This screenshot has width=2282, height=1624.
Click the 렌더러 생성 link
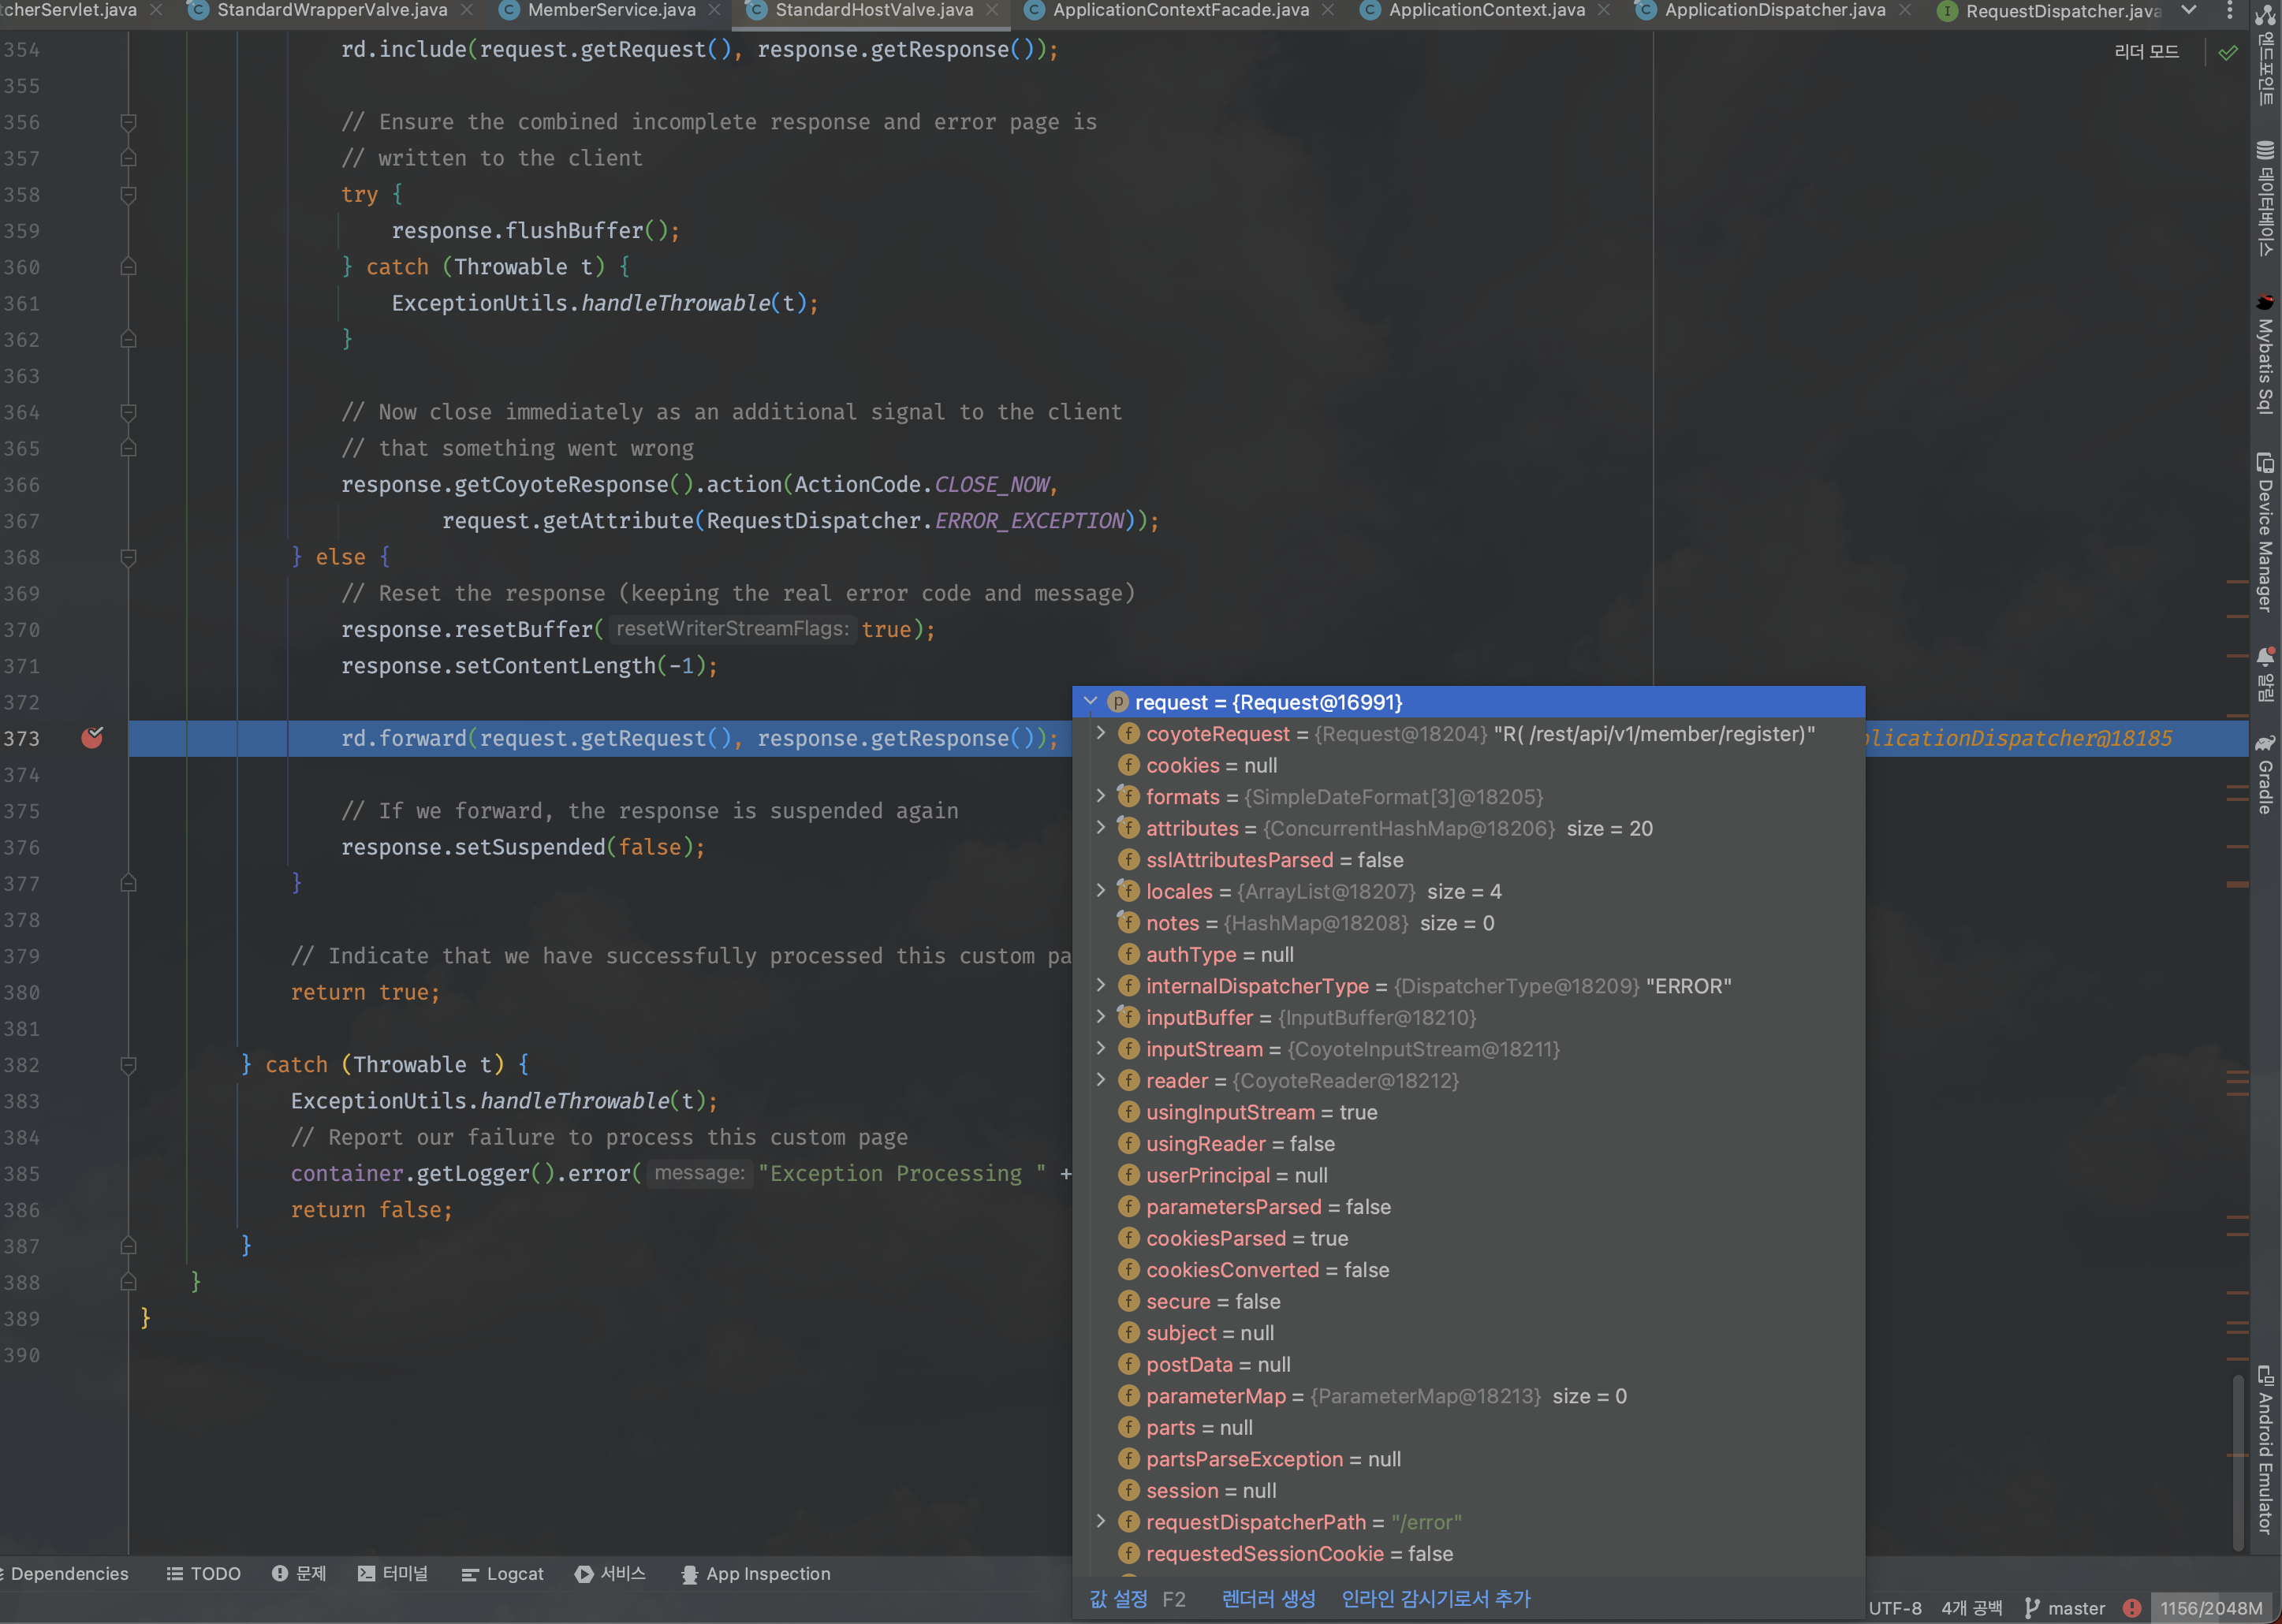pos(1268,1598)
